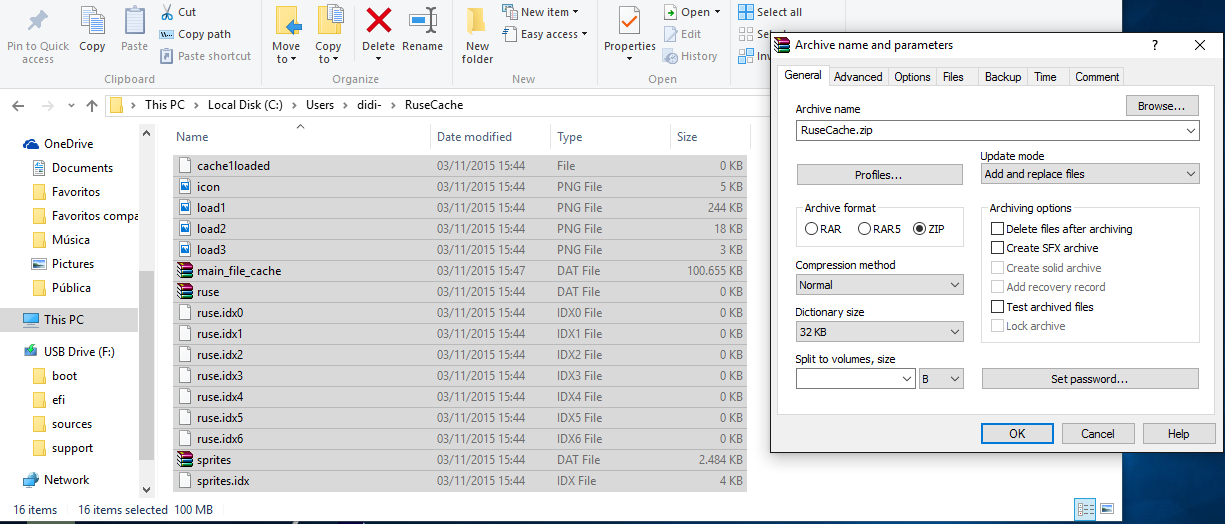
Task: Click the Forward navigation arrow
Action: point(47,105)
